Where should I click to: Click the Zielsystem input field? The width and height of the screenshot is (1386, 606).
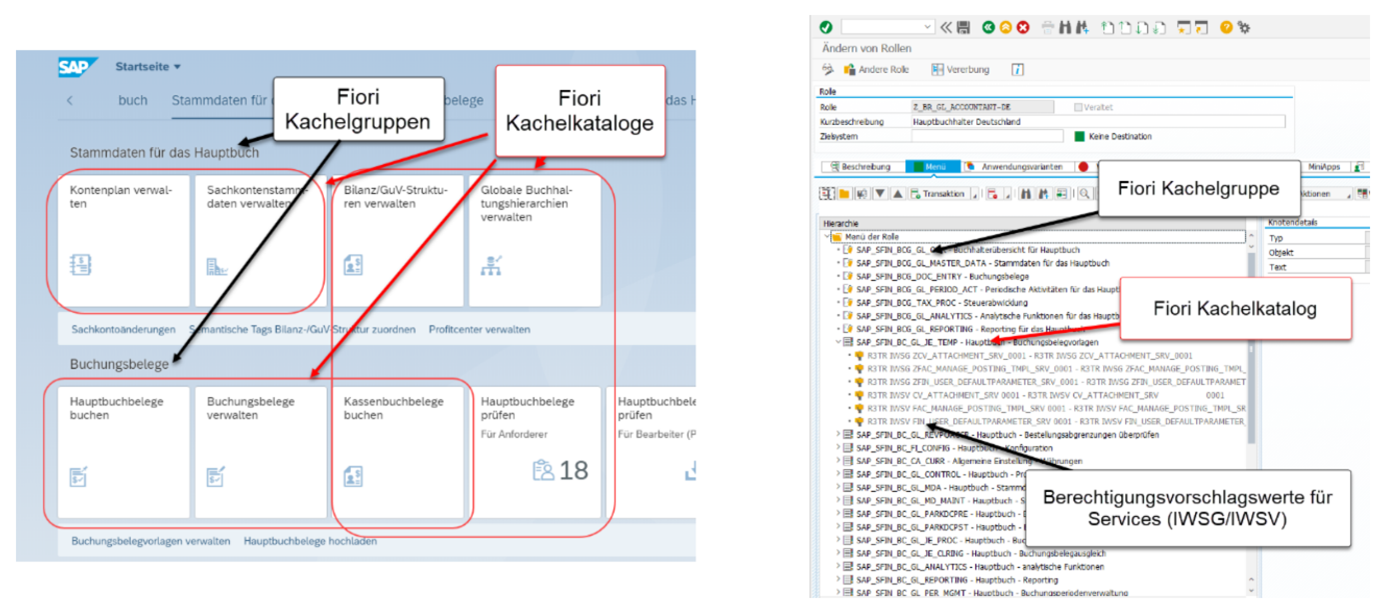pos(987,136)
